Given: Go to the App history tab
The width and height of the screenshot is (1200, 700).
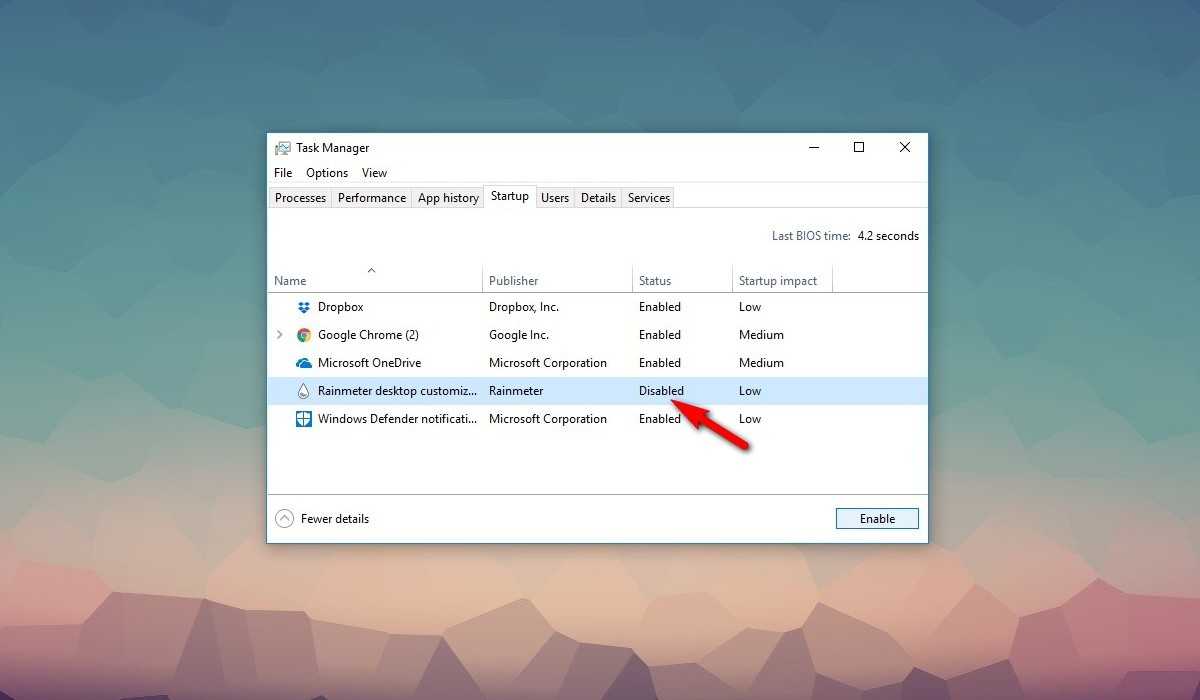Looking at the screenshot, I should point(448,198).
